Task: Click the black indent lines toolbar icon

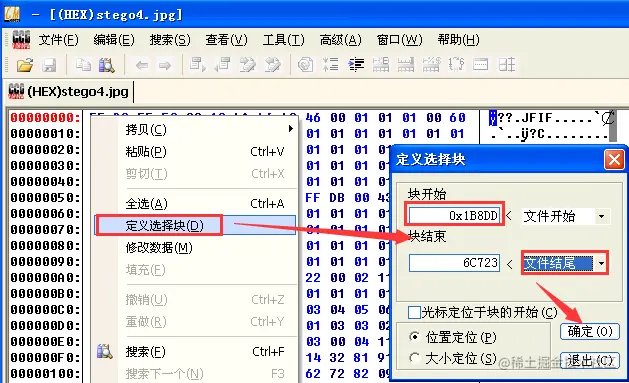Action: pyautogui.click(x=356, y=65)
